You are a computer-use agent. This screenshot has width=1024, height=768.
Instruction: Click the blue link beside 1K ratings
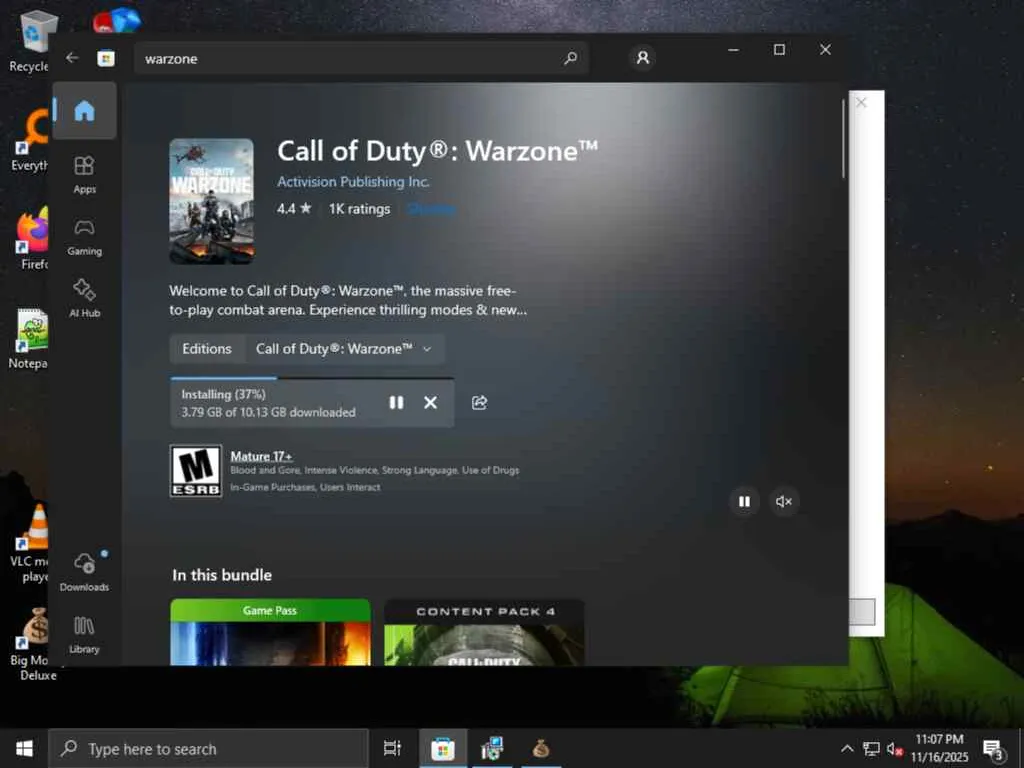pos(431,209)
